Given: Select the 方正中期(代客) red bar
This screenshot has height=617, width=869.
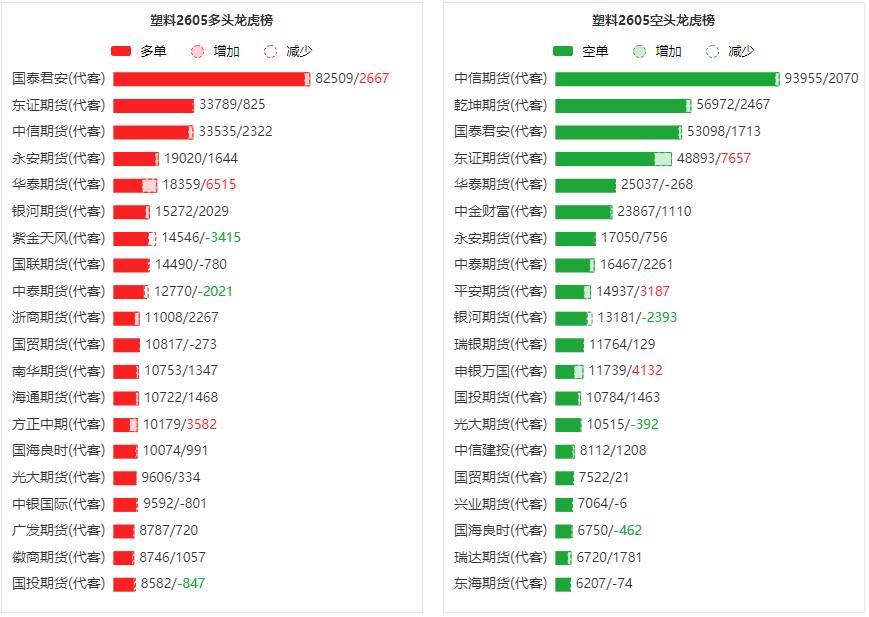Looking at the screenshot, I should coord(122,424).
